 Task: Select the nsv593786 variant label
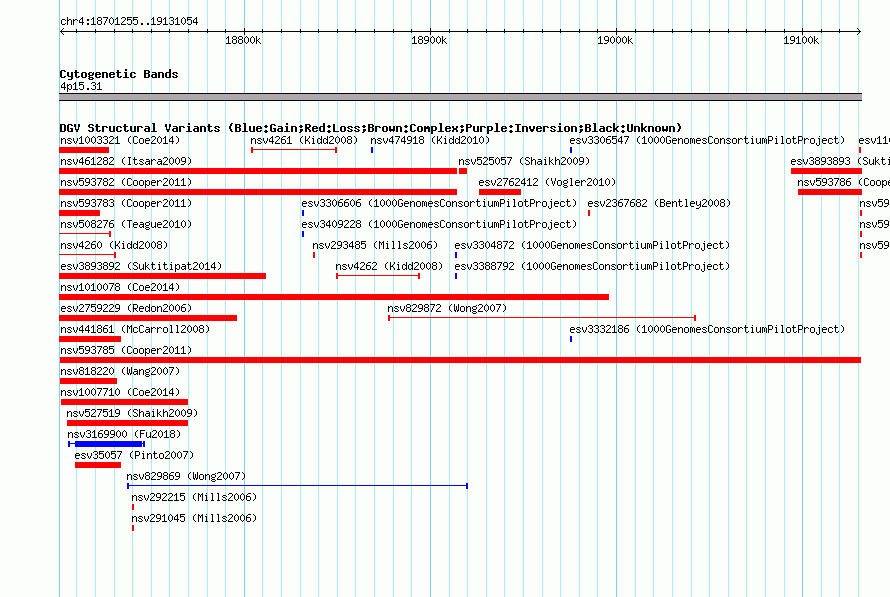click(x=843, y=182)
